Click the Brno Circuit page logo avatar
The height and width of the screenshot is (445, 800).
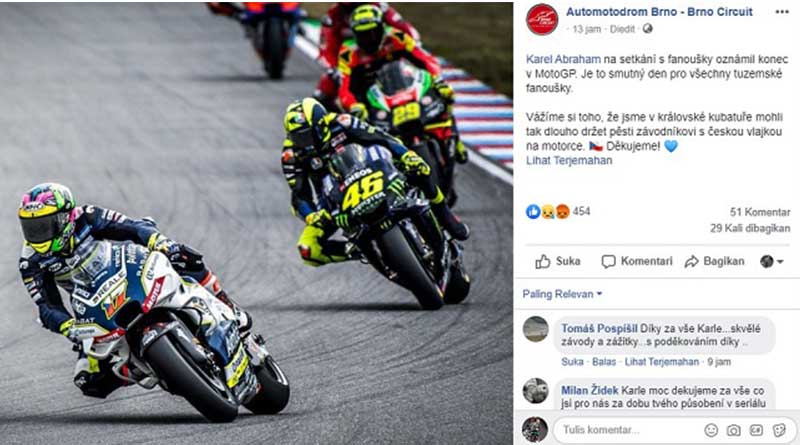(542, 19)
